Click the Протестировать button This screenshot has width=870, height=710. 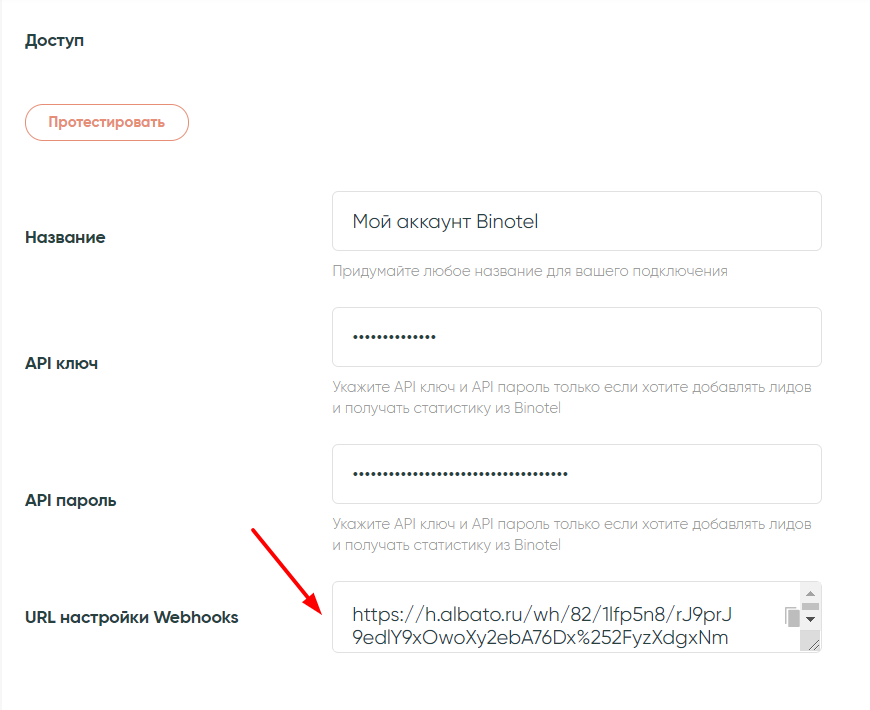pyautogui.click(x=107, y=122)
